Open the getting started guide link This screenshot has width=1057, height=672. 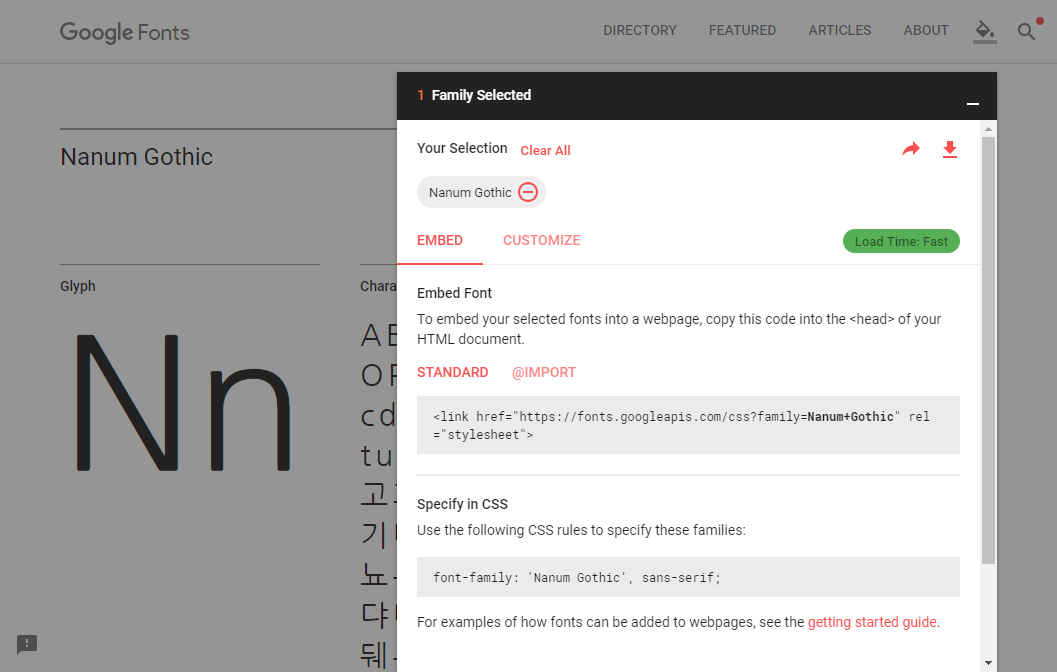[872, 622]
